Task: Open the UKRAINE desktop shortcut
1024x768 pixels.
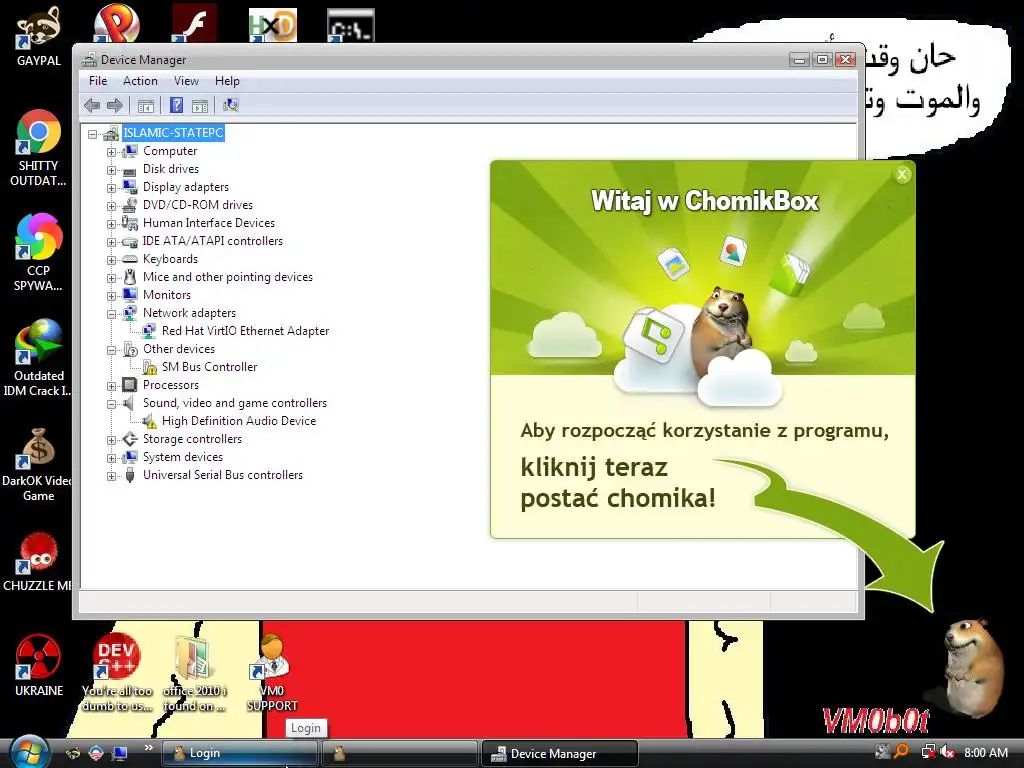Action: pos(39,666)
